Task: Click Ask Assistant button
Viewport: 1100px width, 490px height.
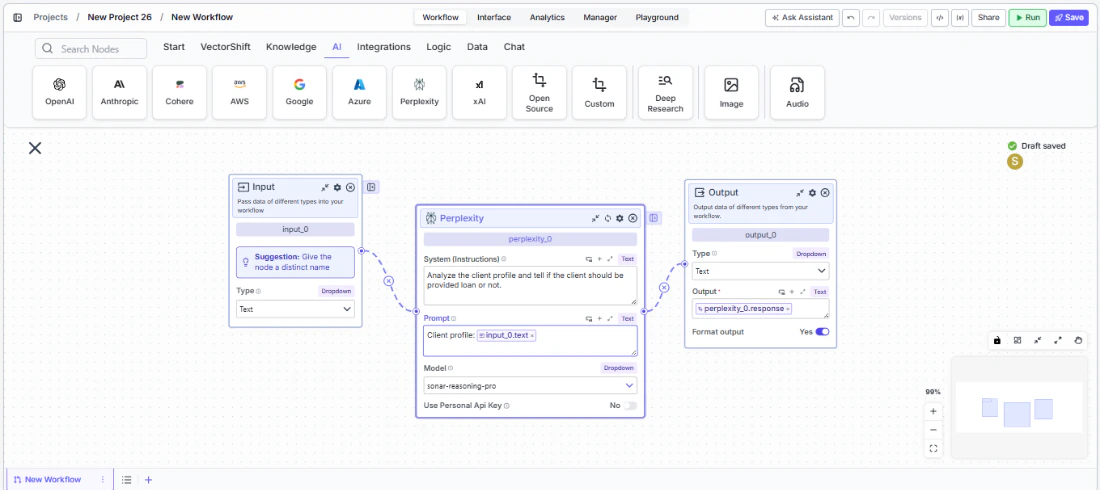Action: coord(802,18)
